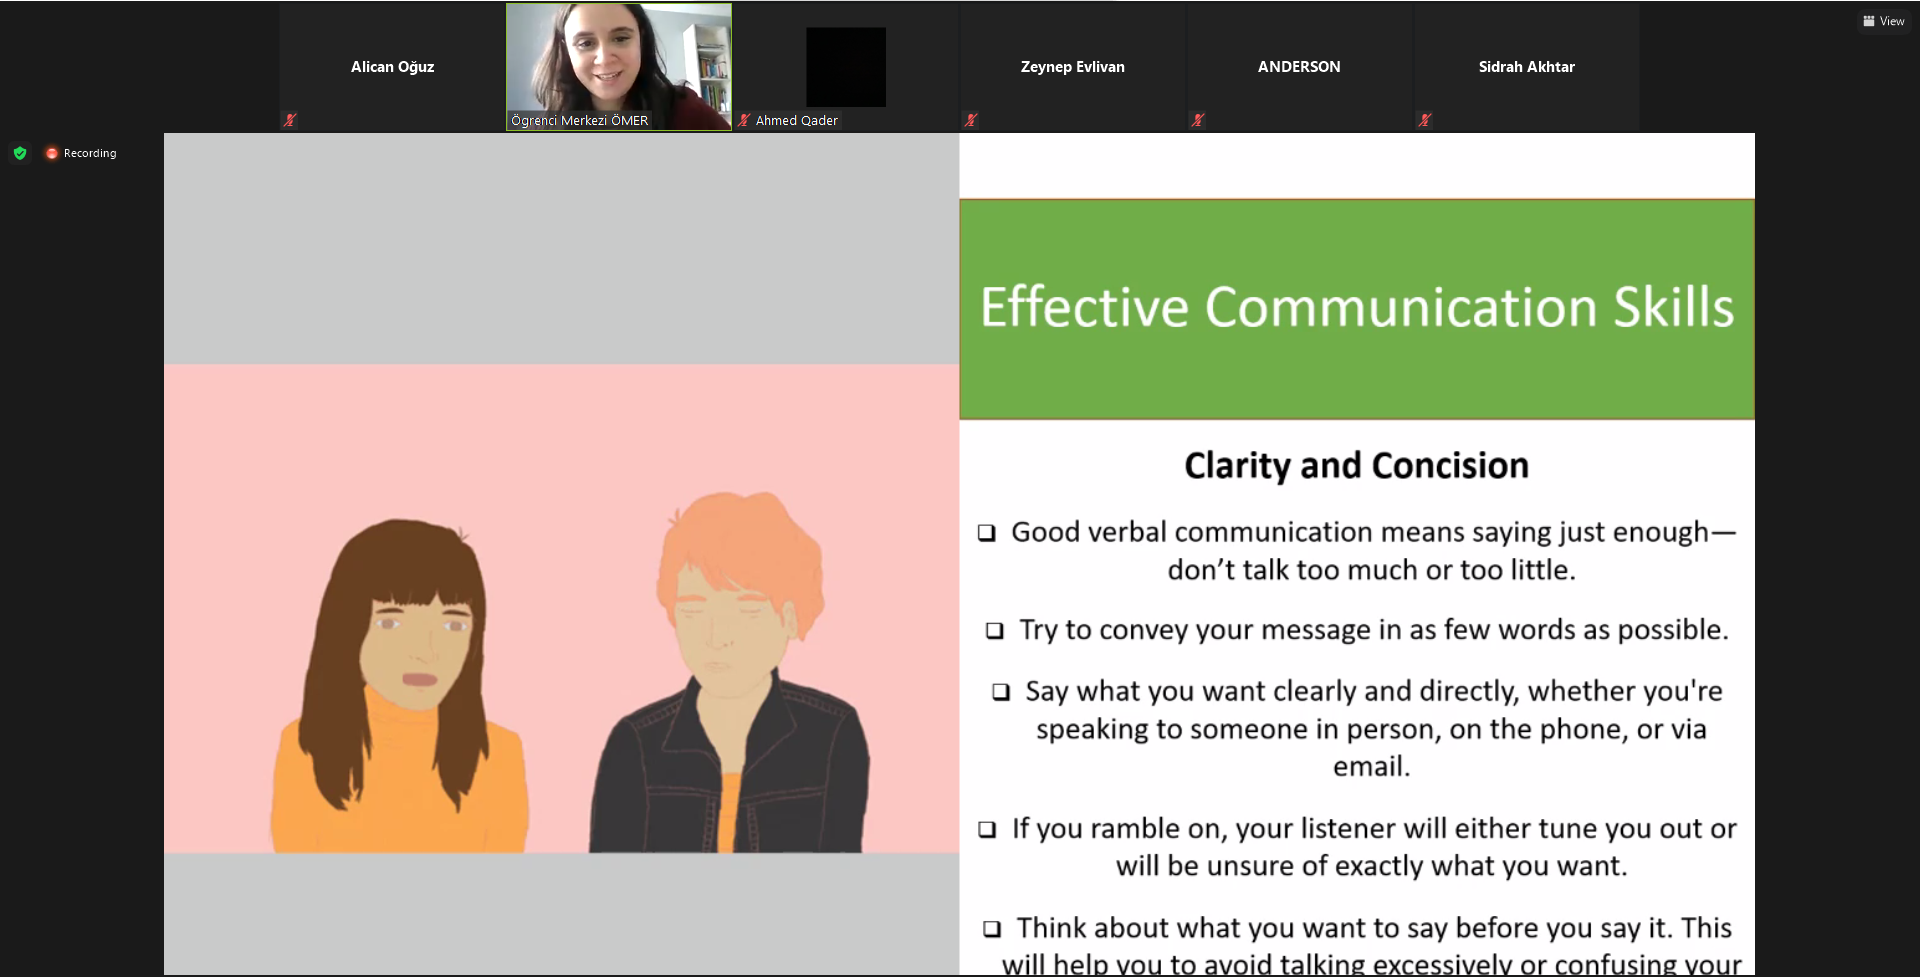Click the Effective Communication Skills green title banner
This screenshot has height=977, width=1920.
click(x=1356, y=308)
